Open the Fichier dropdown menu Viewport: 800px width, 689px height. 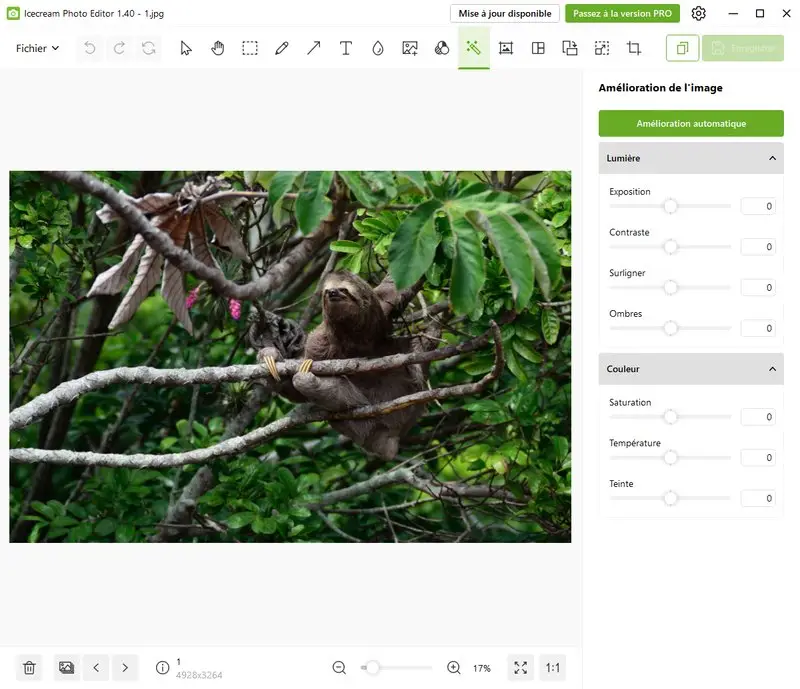click(37, 48)
